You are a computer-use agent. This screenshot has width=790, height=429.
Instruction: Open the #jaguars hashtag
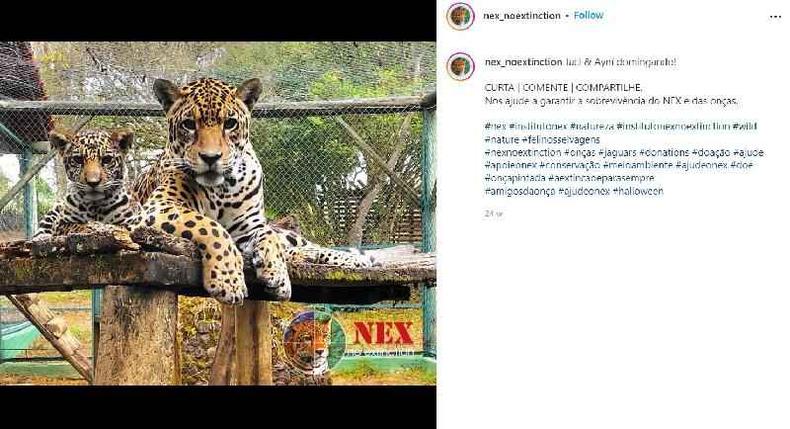click(617, 152)
